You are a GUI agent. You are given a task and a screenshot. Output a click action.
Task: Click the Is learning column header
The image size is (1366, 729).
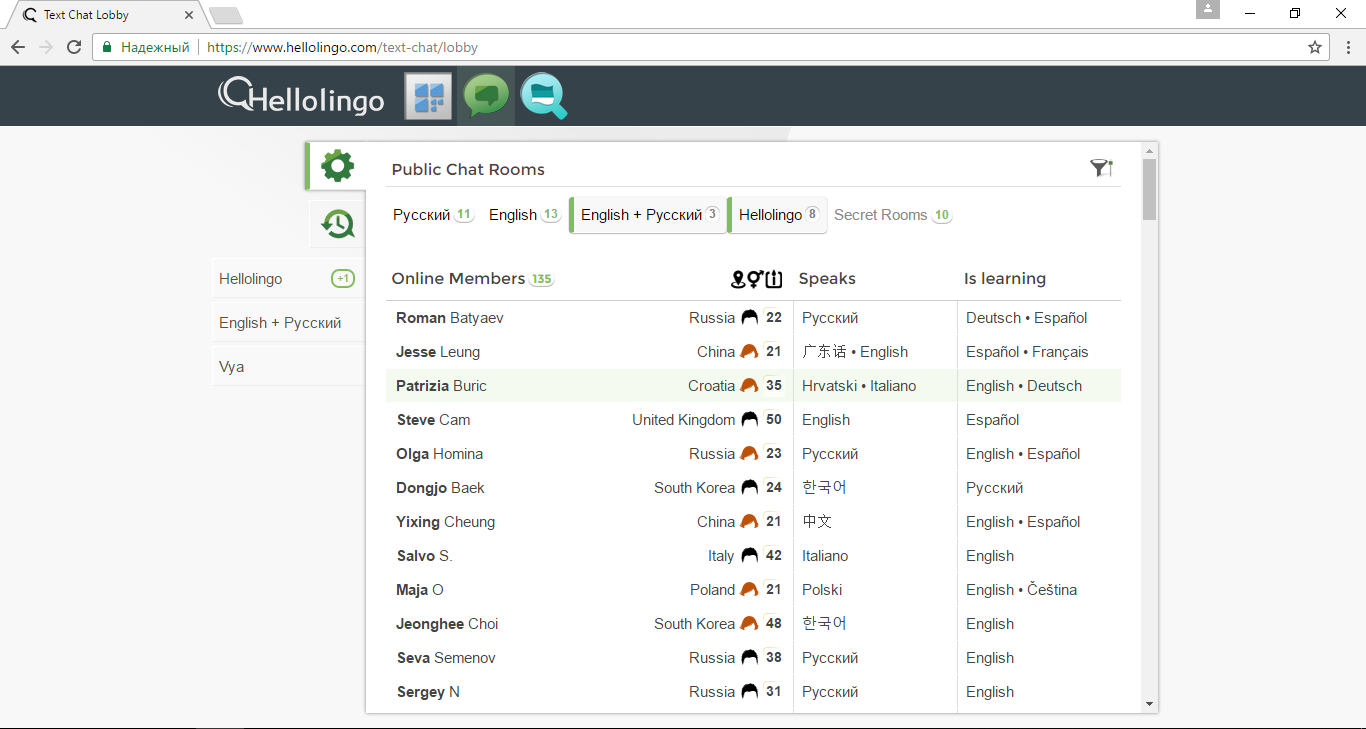click(x=1005, y=279)
